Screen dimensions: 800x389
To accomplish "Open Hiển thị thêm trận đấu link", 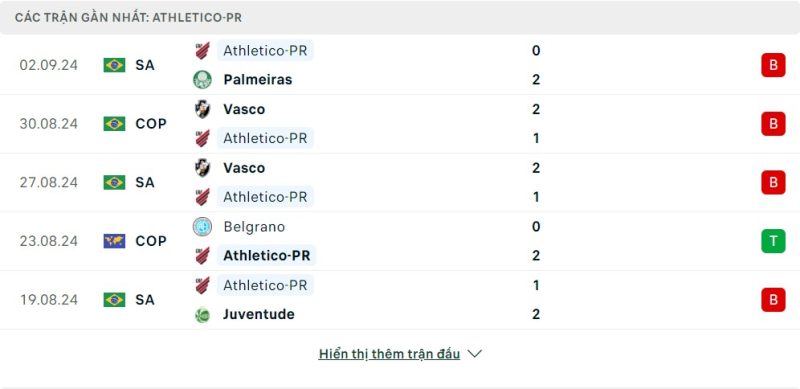I will 389,354.
